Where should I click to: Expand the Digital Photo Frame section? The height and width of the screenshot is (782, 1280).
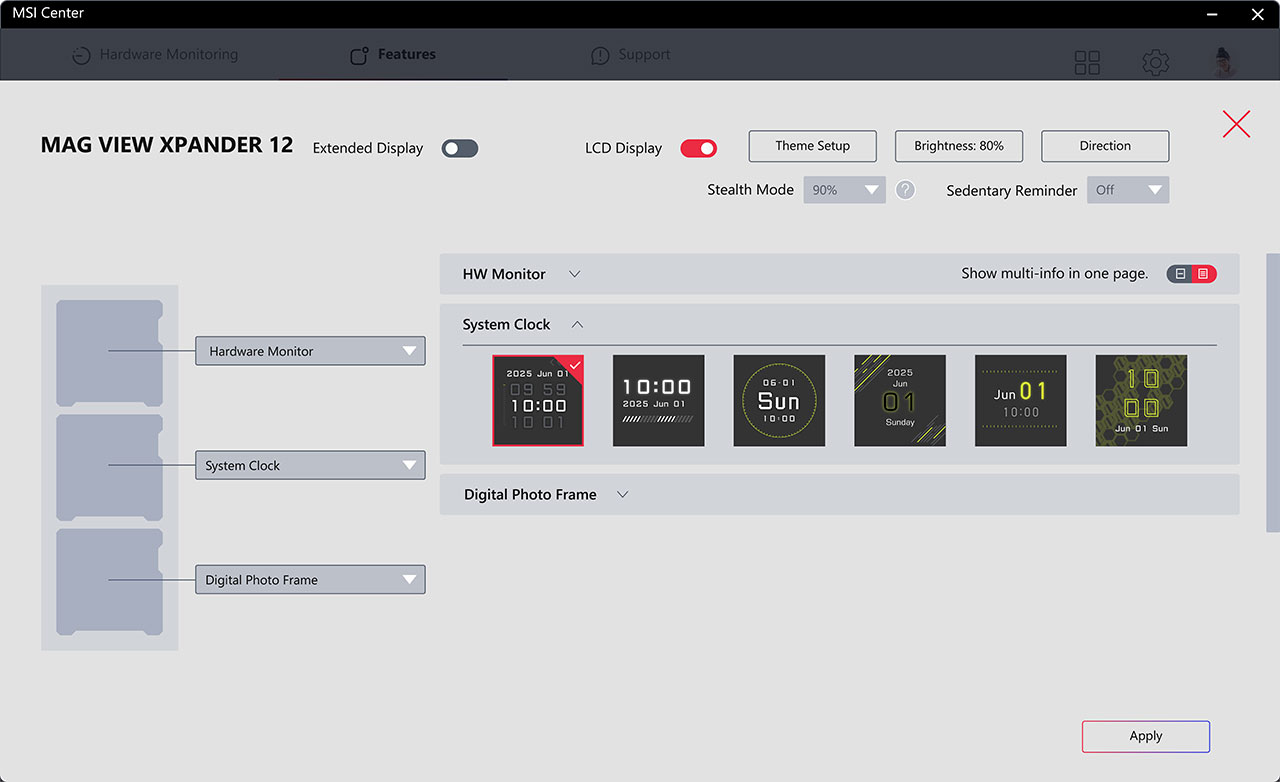tap(840, 495)
